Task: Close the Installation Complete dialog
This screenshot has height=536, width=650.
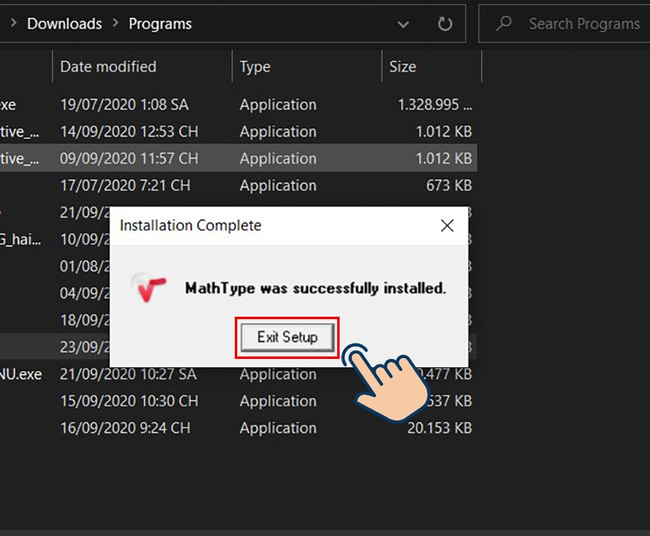Action: 447,226
